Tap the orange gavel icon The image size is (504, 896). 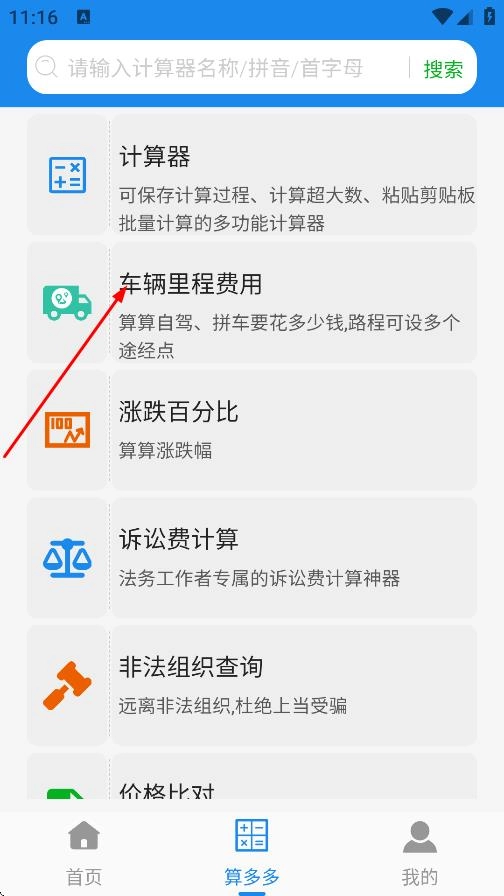(67, 685)
